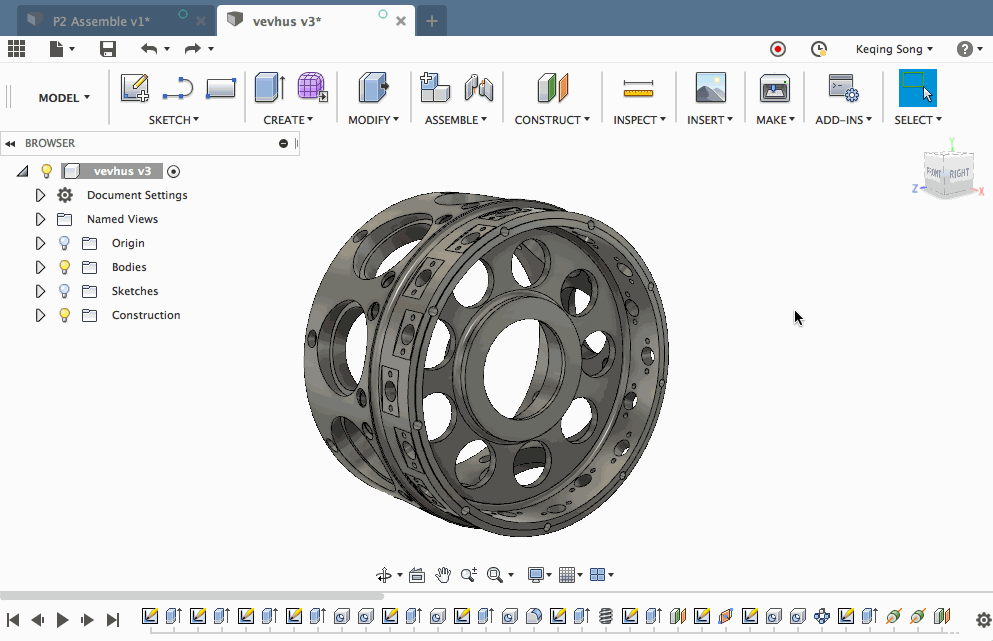Open the MODEL workspace dropdown
The height and width of the screenshot is (641, 993).
click(64, 98)
